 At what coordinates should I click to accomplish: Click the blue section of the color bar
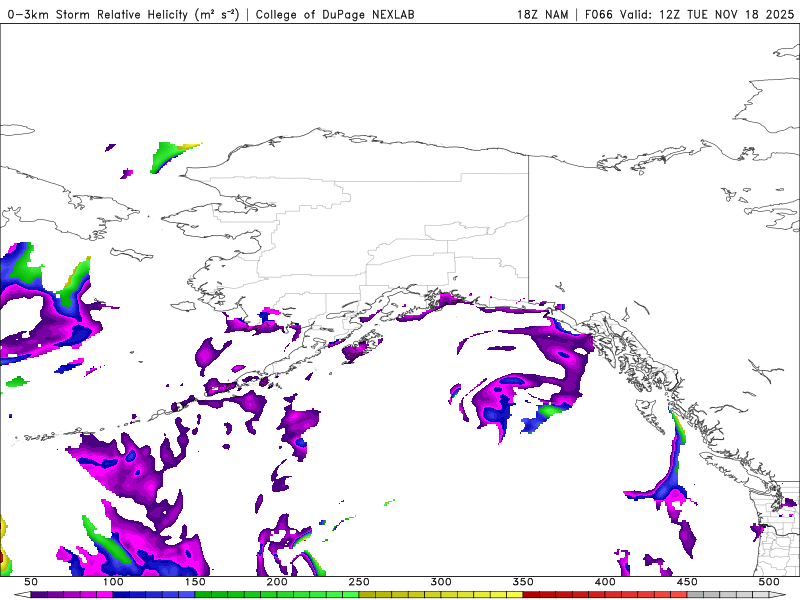tap(154, 595)
